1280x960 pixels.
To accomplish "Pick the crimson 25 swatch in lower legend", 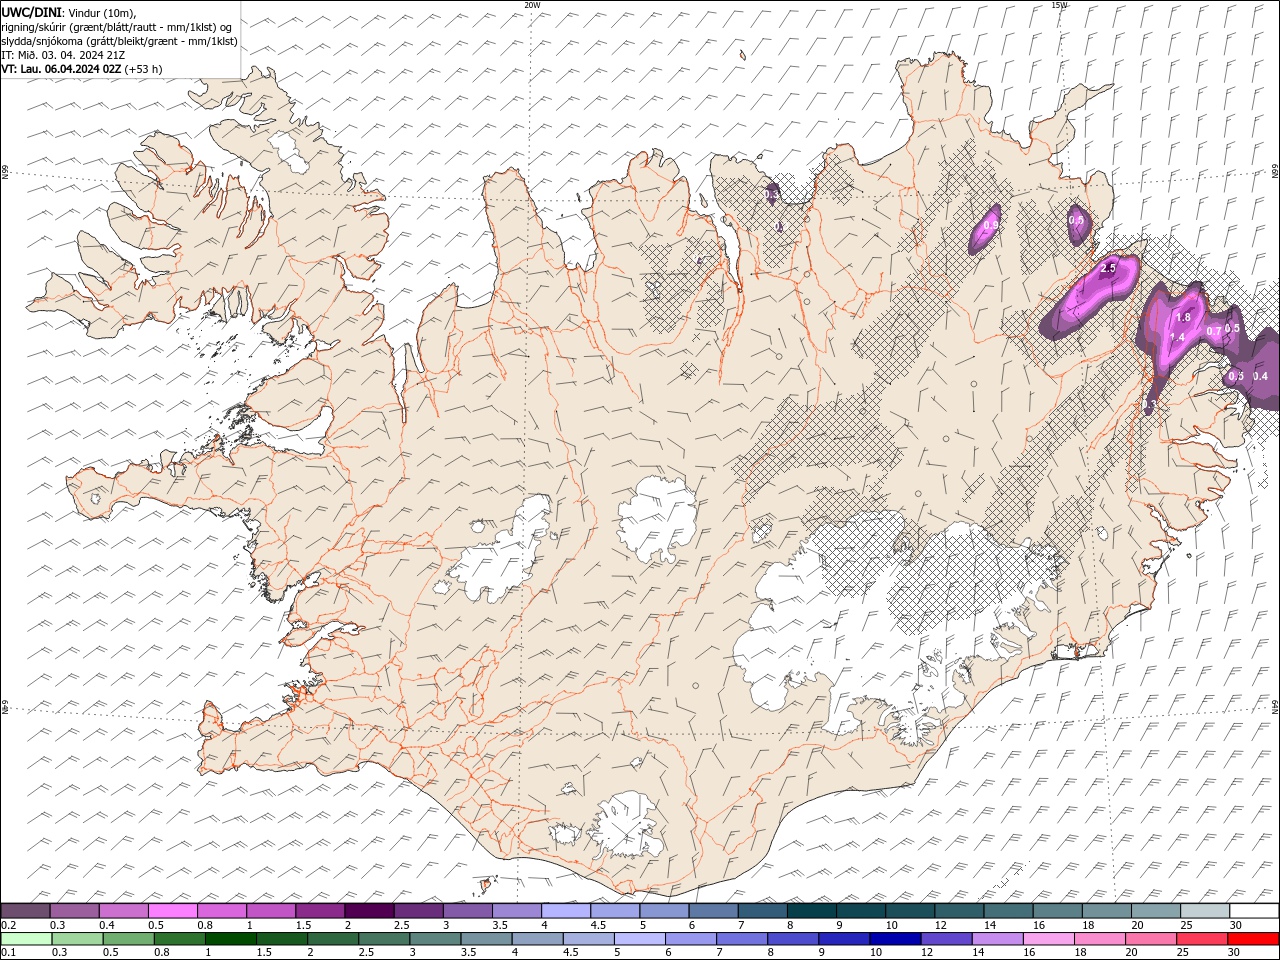I will [x=1202, y=939].
